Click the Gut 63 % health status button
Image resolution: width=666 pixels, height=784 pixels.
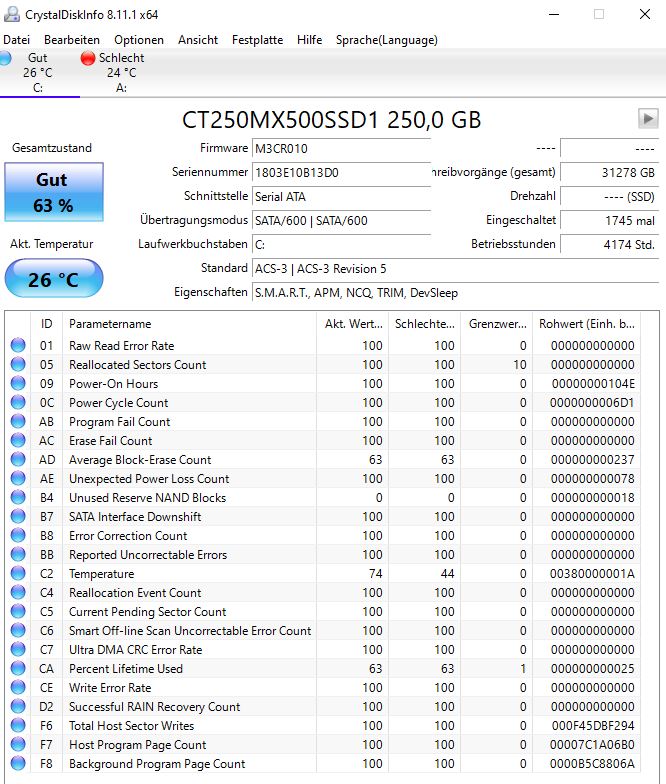54,192
